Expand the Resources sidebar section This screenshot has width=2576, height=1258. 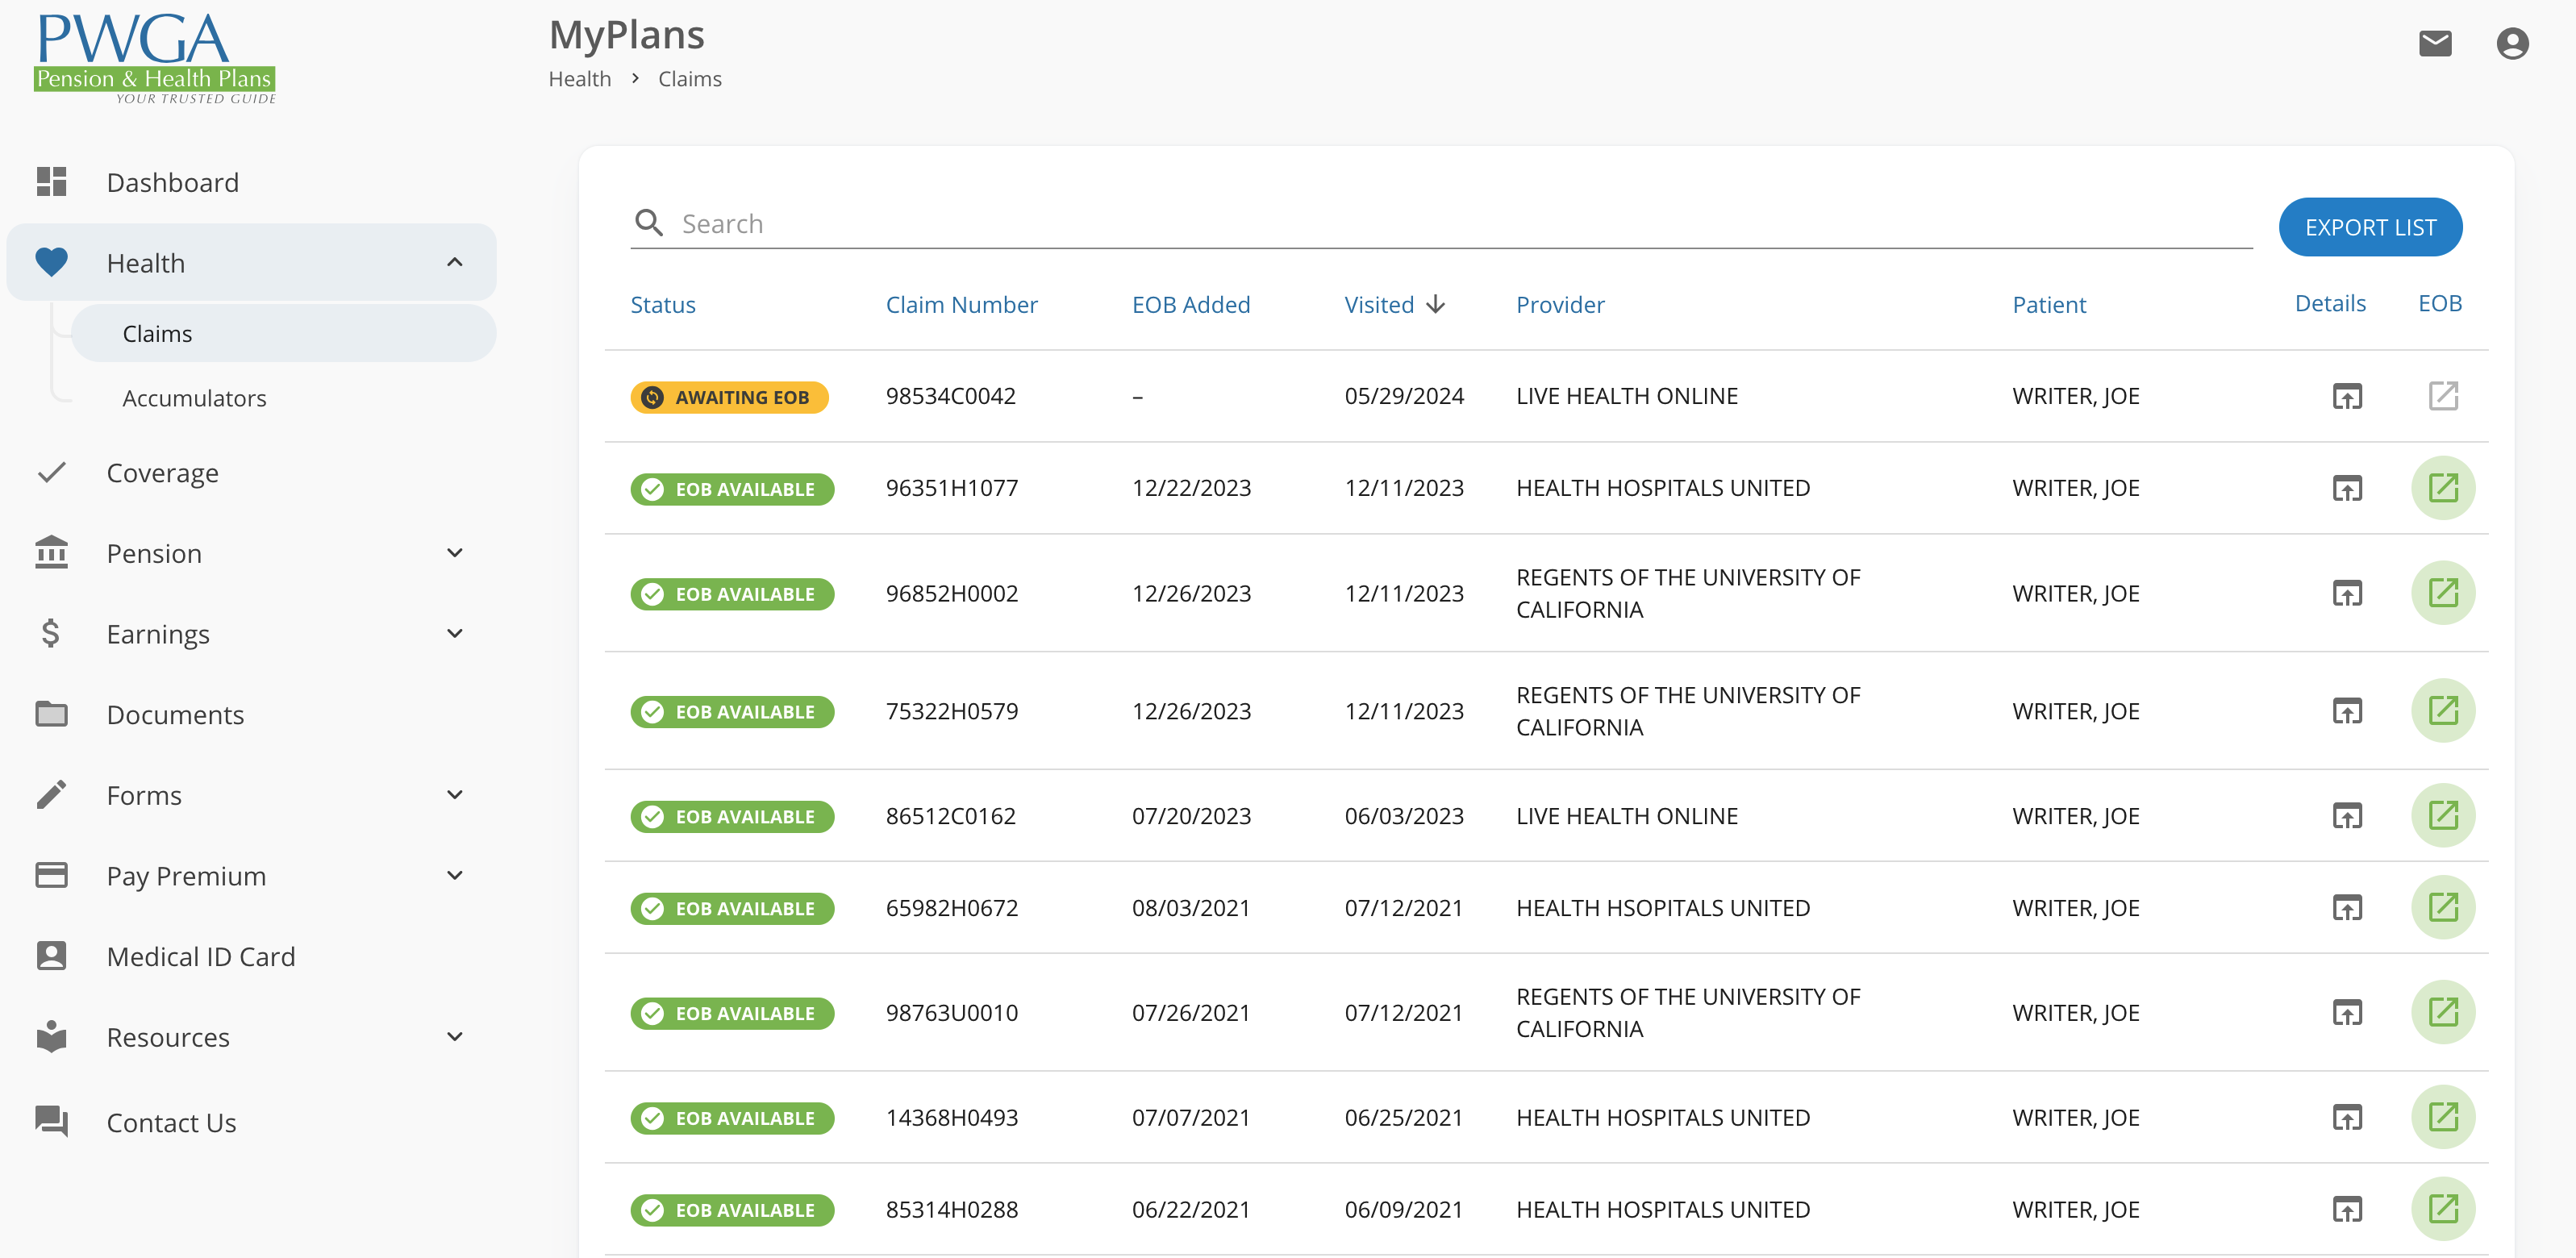(454, 1037)
